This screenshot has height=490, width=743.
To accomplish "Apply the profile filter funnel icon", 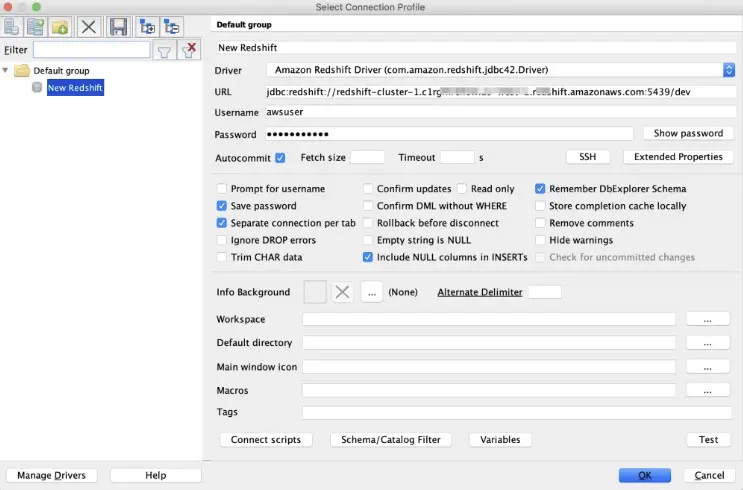I will click(x=164, y=50).
